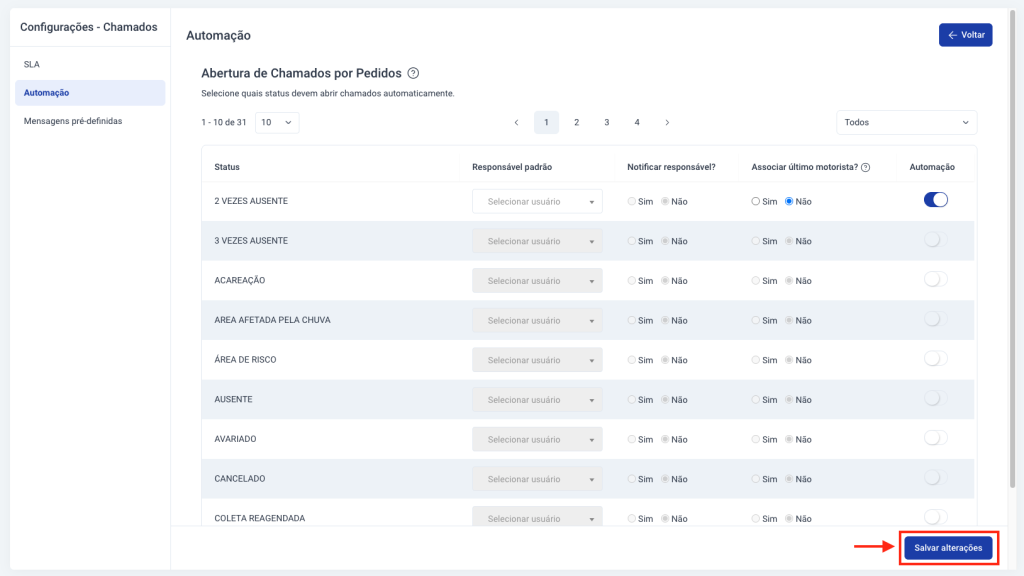Click info icon next to Associar último motorista
Viewport: 1024px width, 576px height.
click(865, 167)
